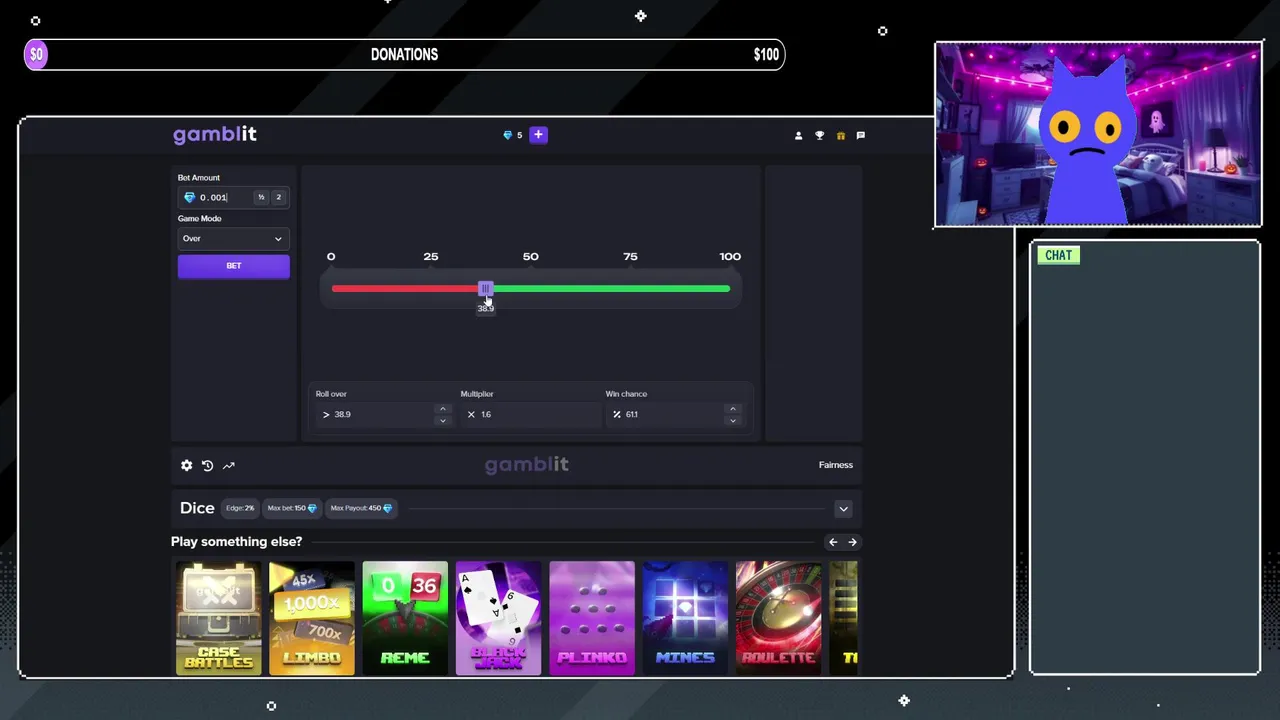Click the previous games left arrow
The width and height of the screenshot is (1280, 720).
coord(833,542)
